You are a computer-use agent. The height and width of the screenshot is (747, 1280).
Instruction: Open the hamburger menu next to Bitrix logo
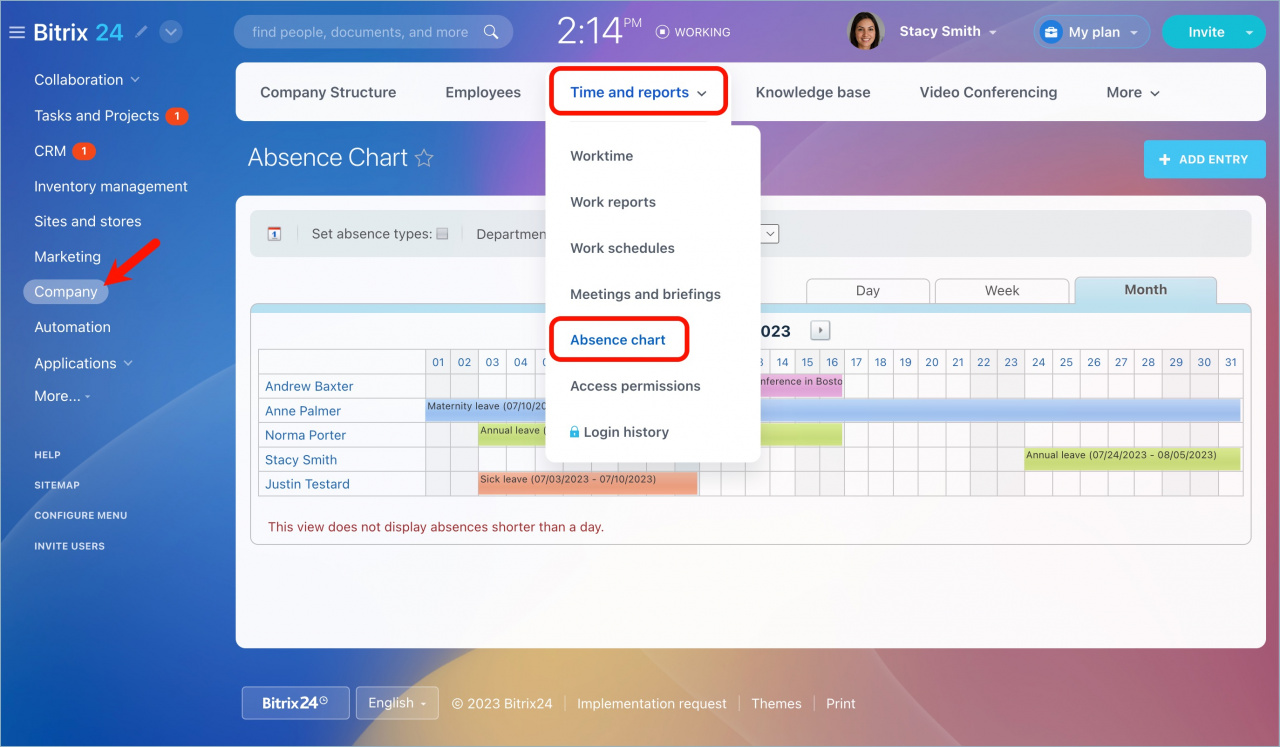click(16, 32)
